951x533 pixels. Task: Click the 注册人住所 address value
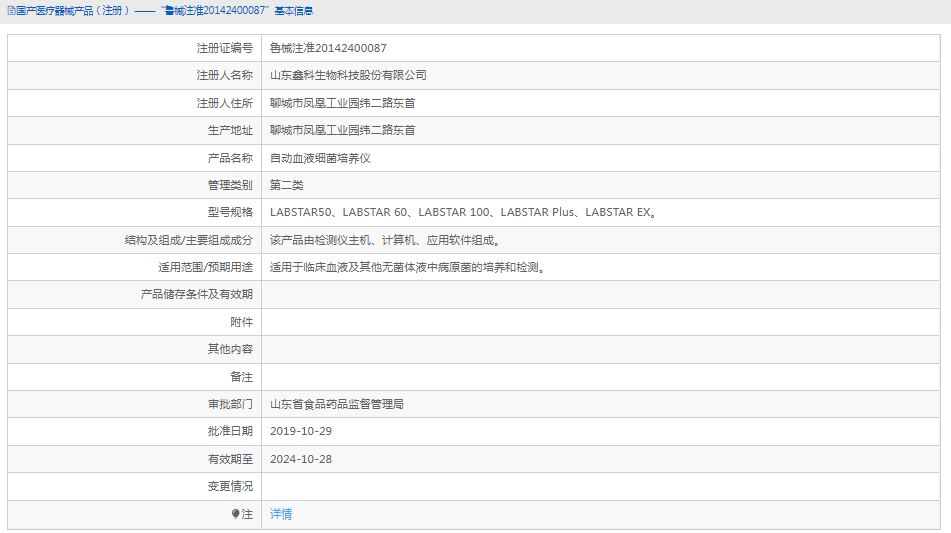(x=343, y=103)
